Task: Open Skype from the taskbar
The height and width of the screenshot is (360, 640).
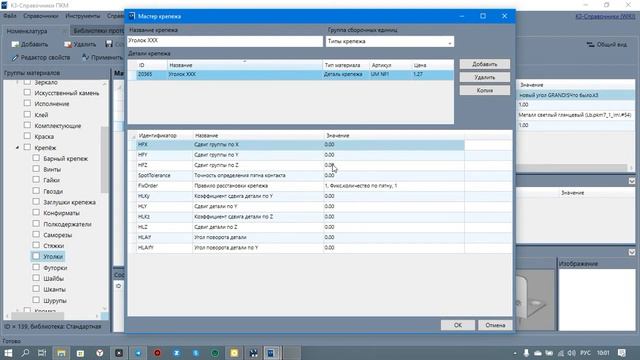Action: point(196,353)
